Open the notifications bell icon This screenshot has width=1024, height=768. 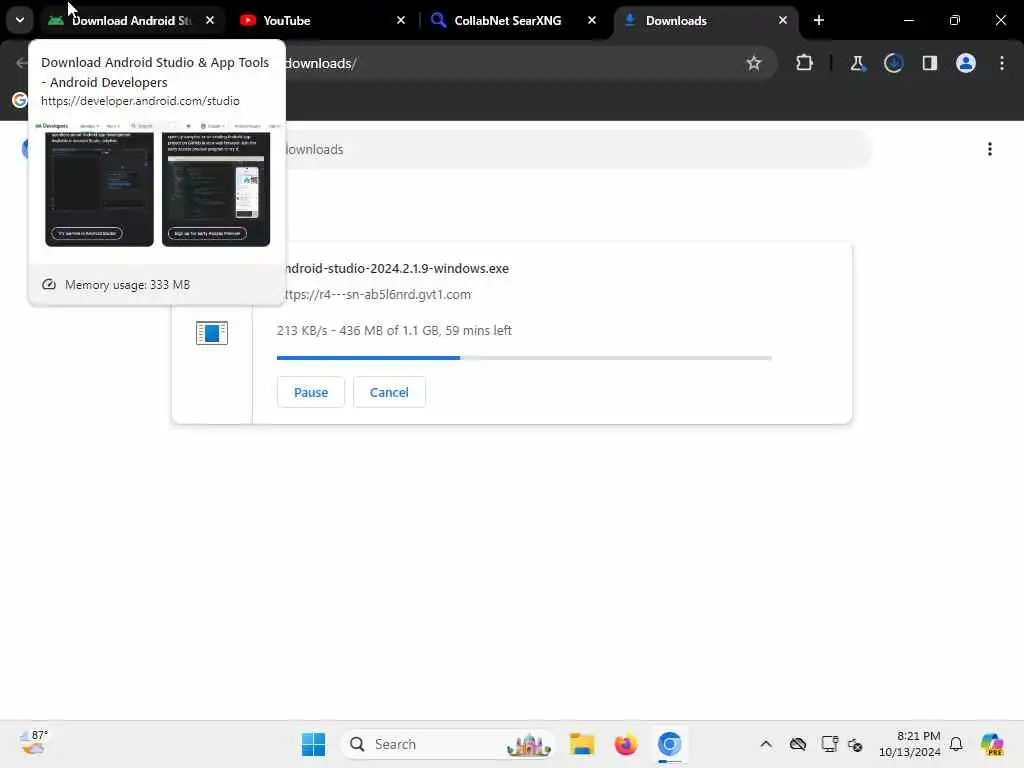click(x=956, y=744)
